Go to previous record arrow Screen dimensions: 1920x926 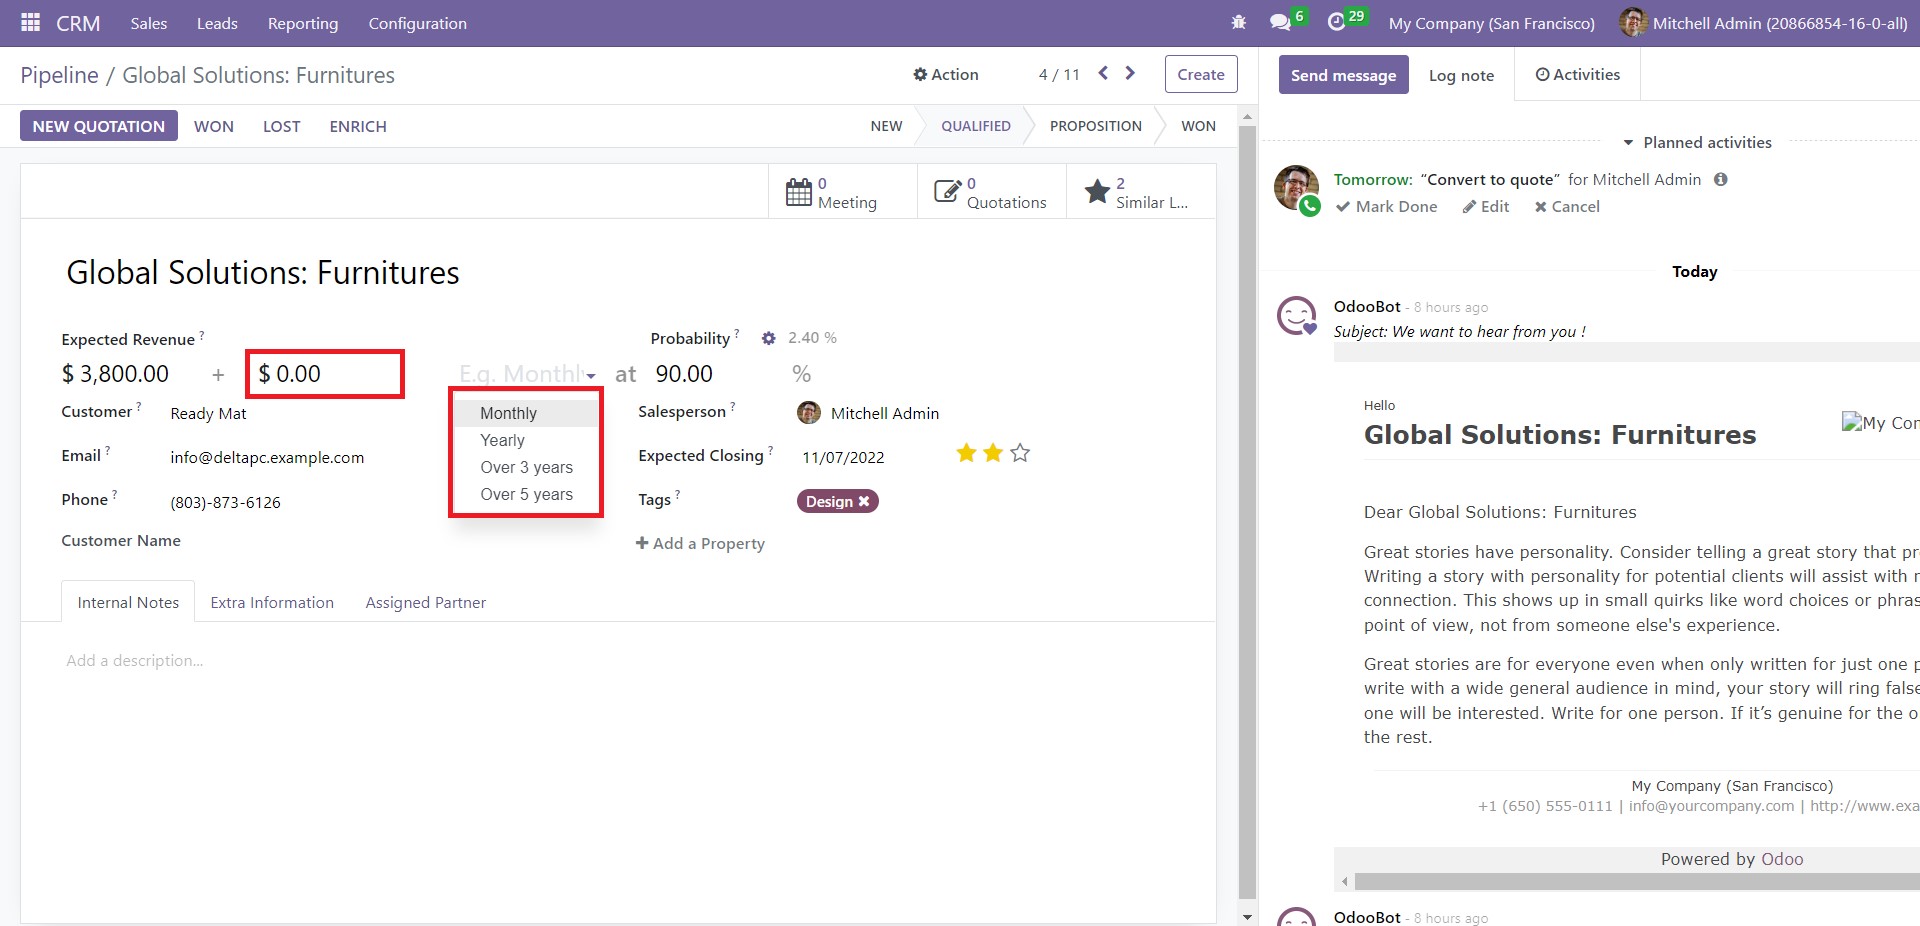1103,73
